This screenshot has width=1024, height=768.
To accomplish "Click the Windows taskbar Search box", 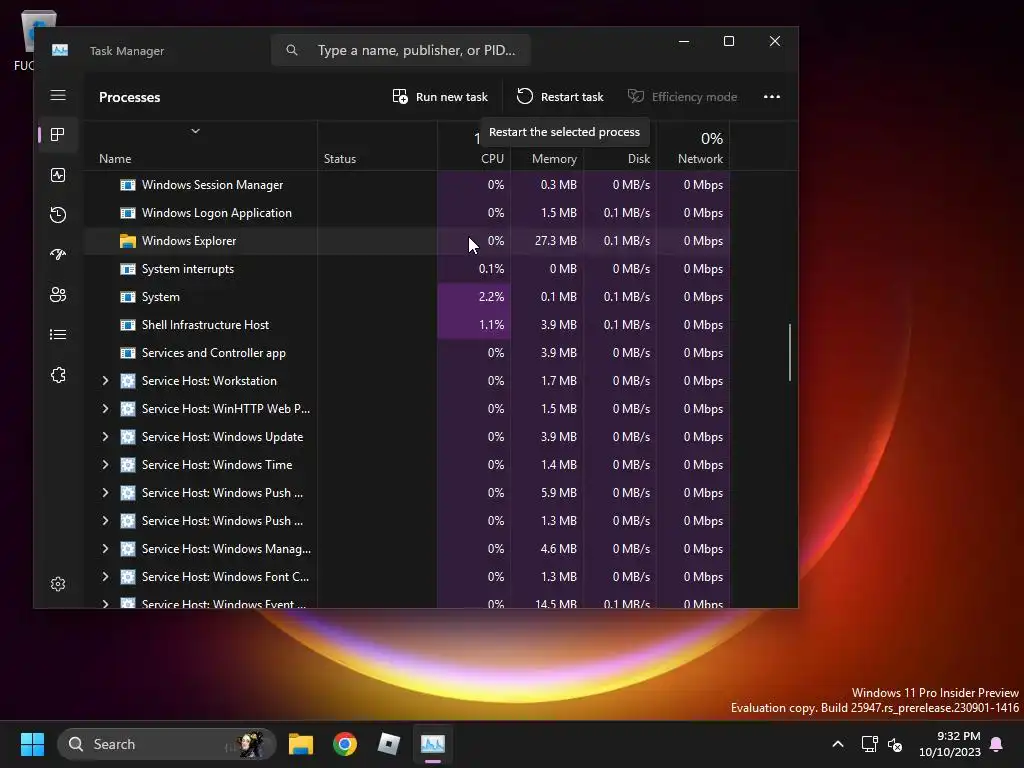I will (167, 744).
